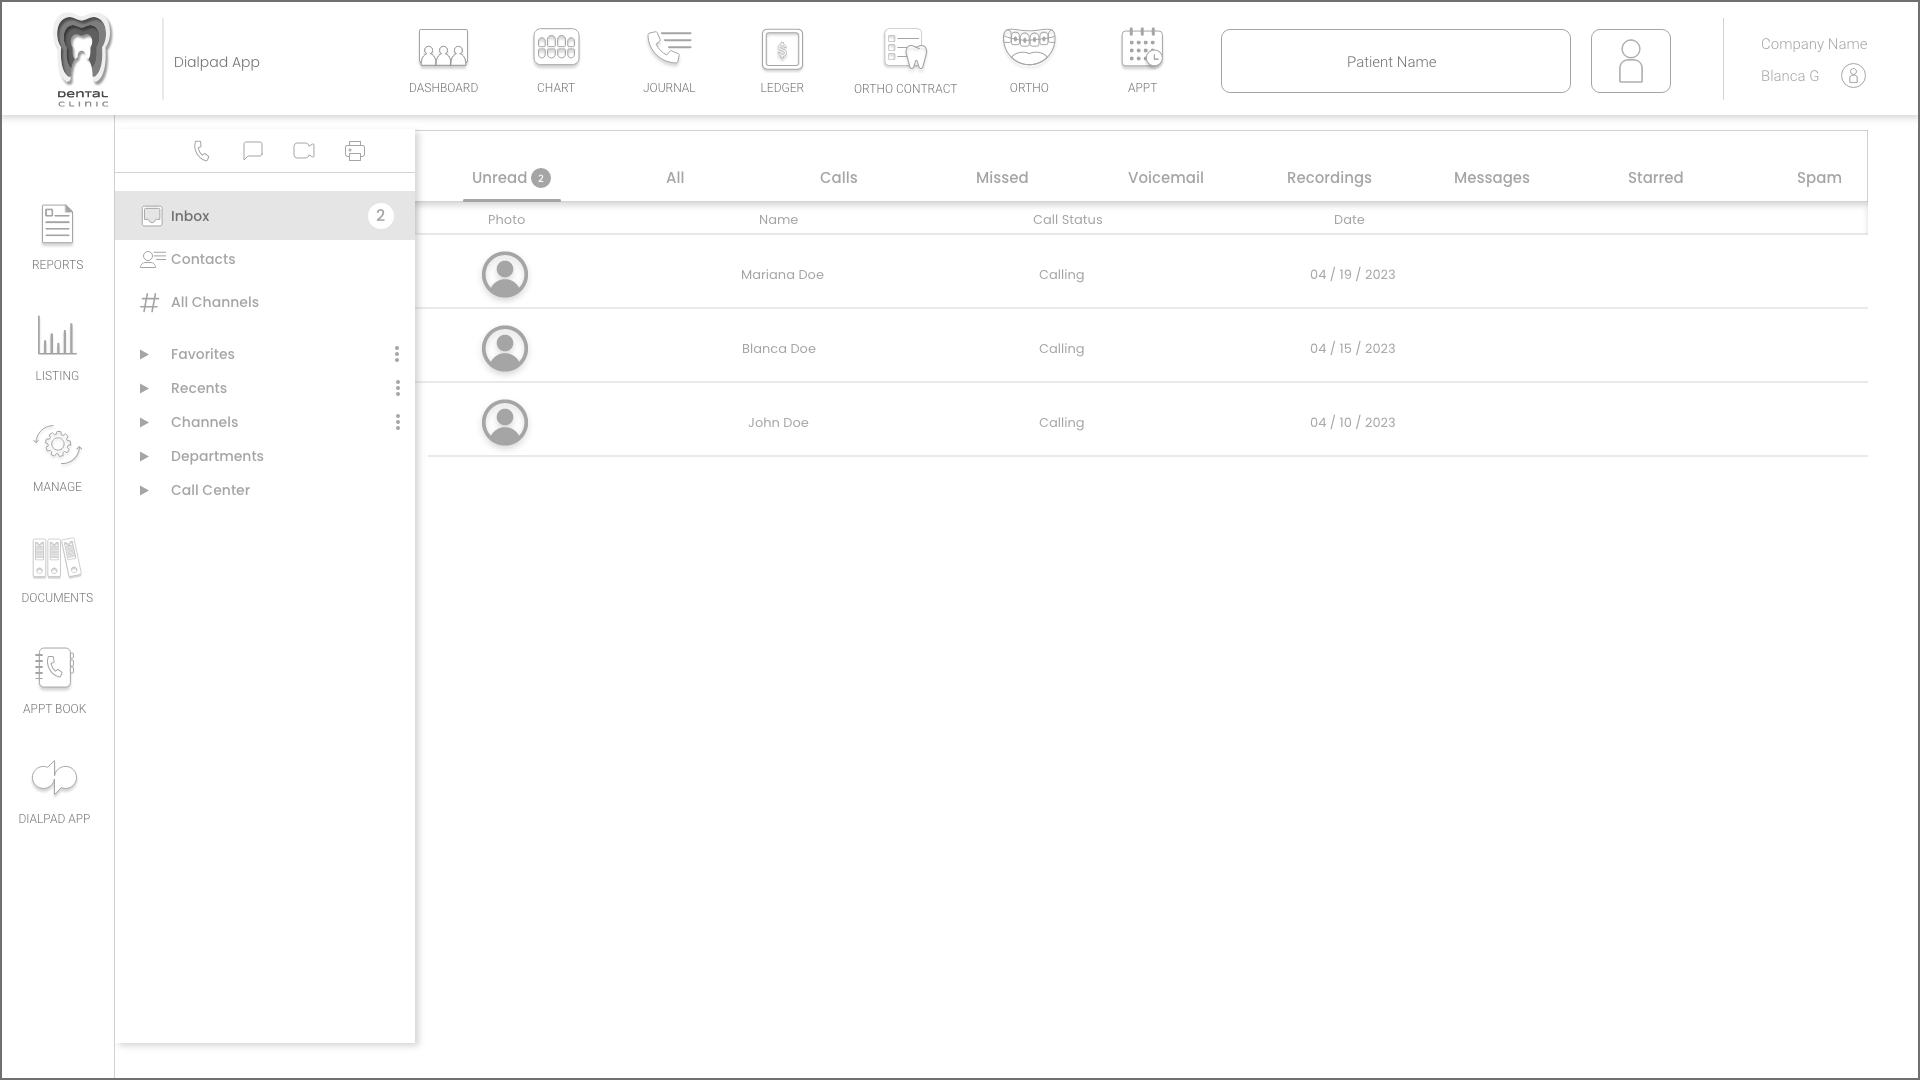This screenshot has height=1080, width=1920.
Task: Expand the Call Center section
Action: 144,490
